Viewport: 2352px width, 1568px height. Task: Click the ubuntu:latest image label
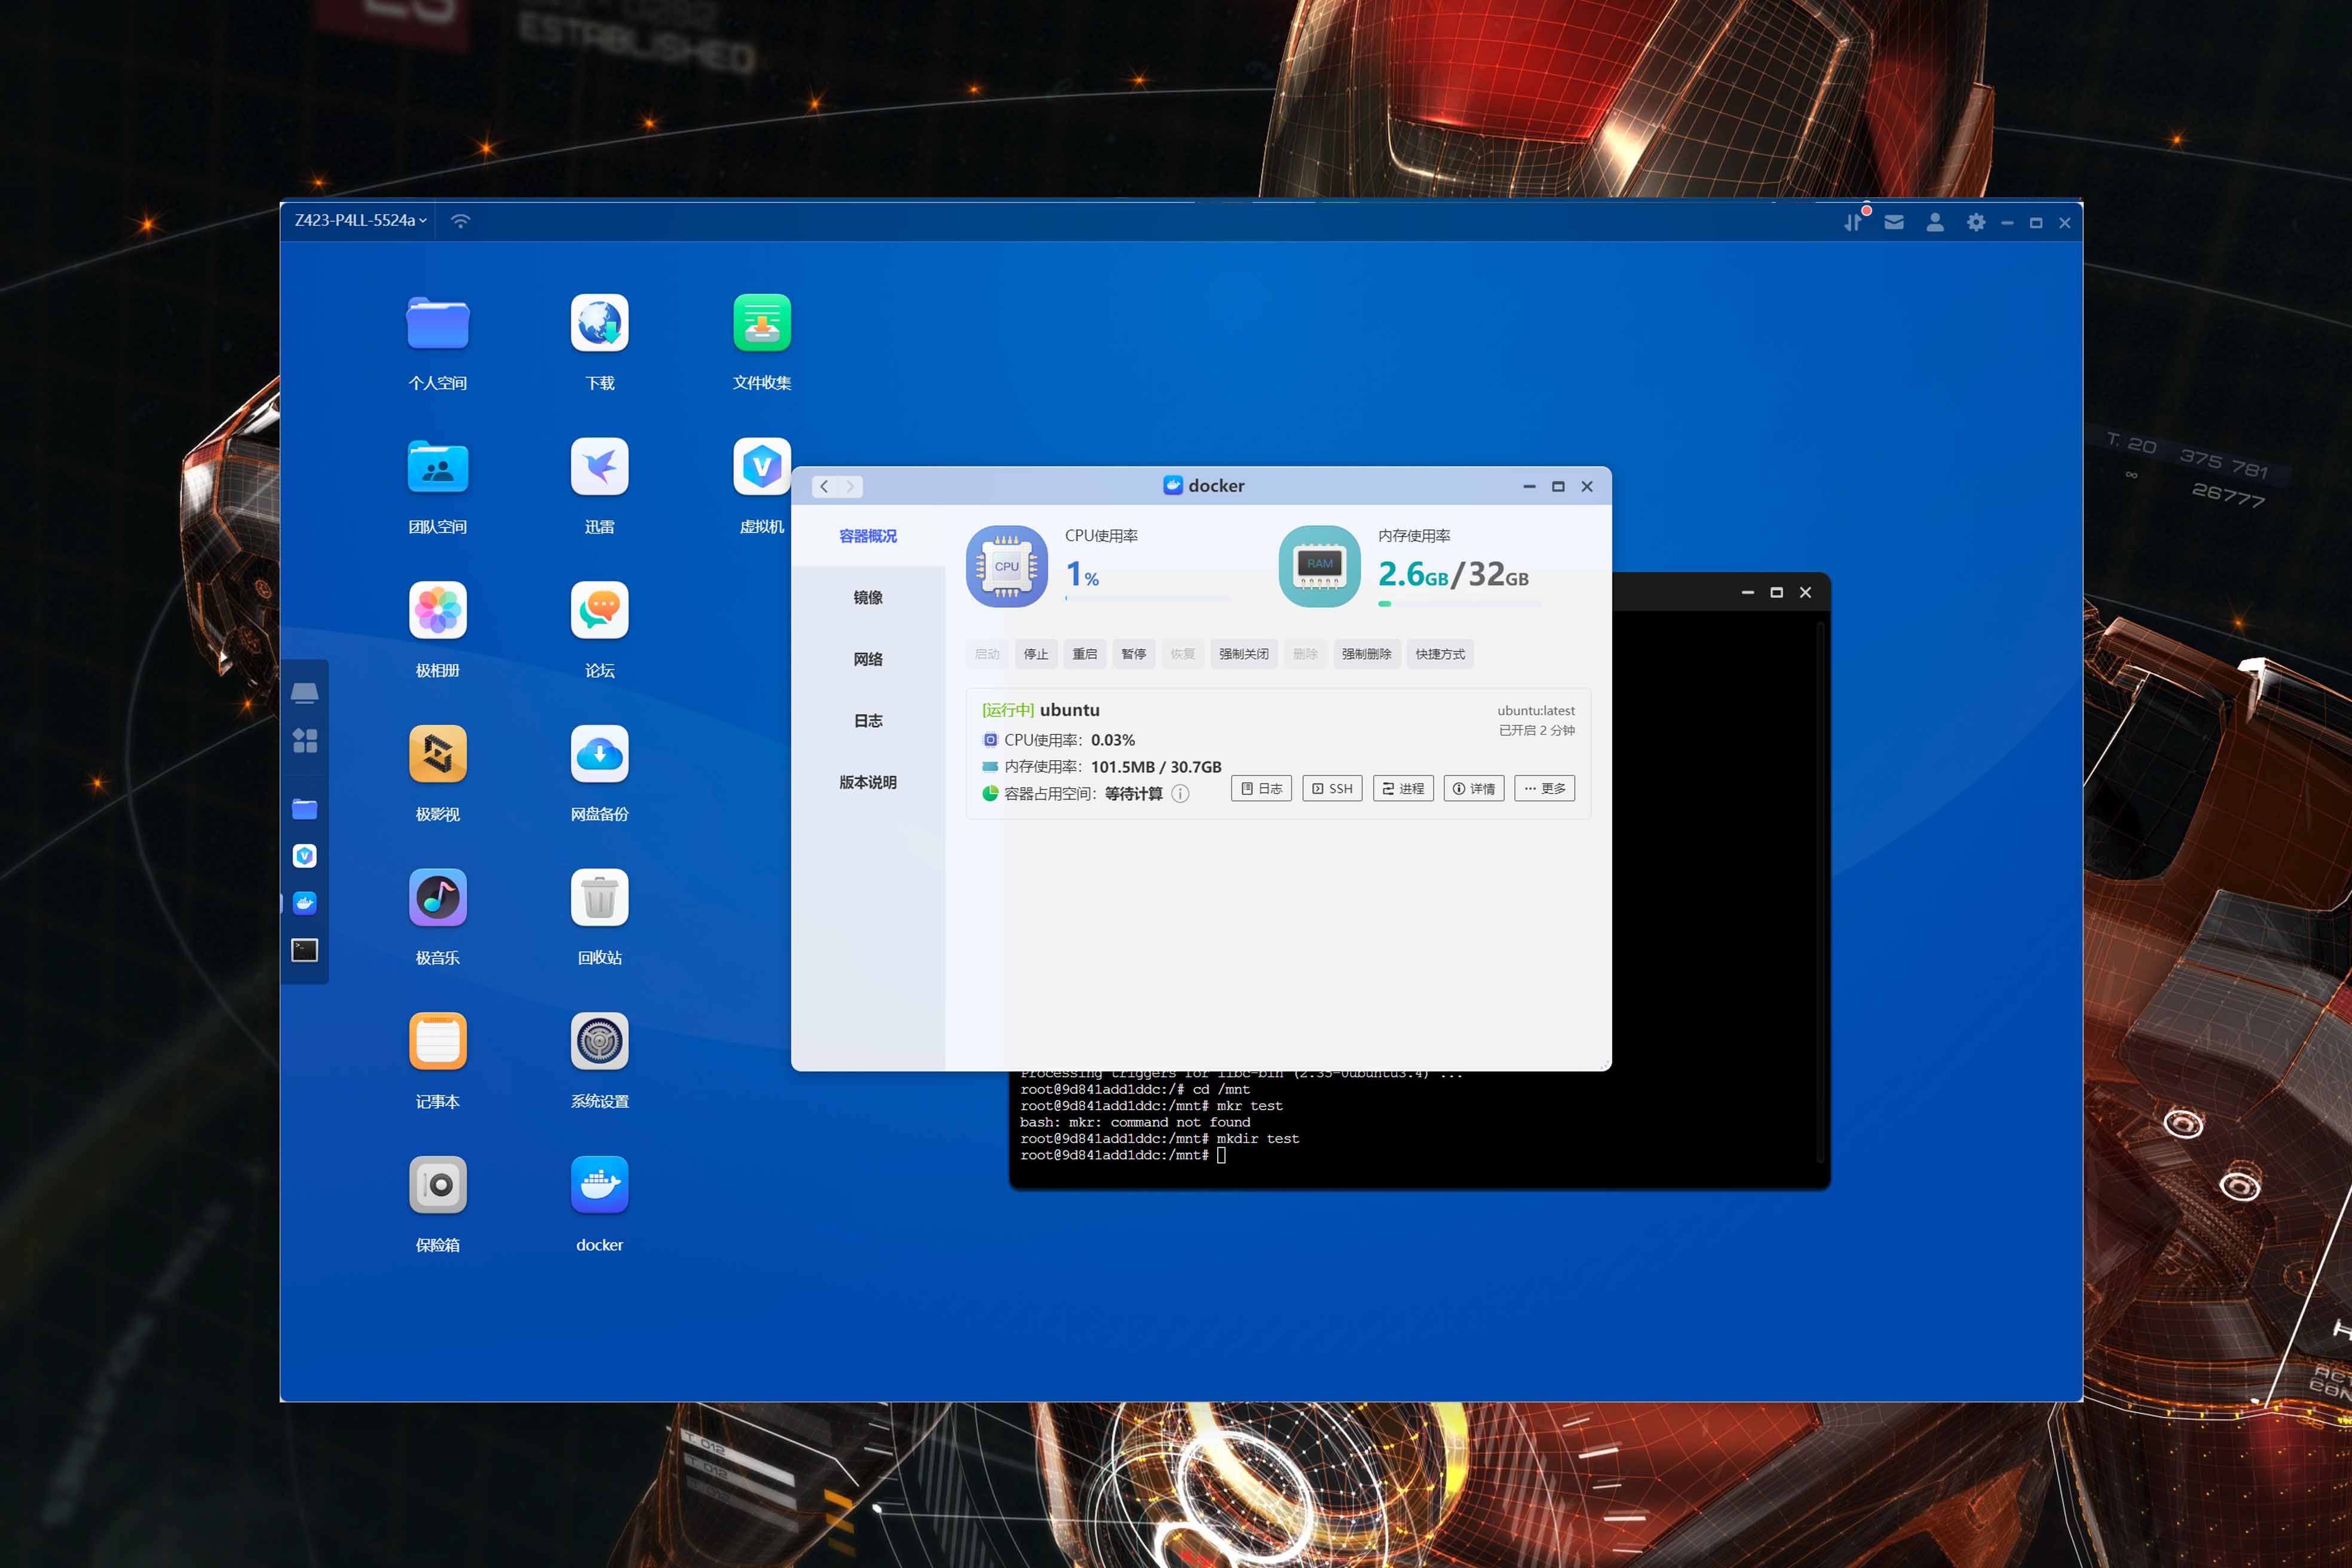pos(1536,710)
